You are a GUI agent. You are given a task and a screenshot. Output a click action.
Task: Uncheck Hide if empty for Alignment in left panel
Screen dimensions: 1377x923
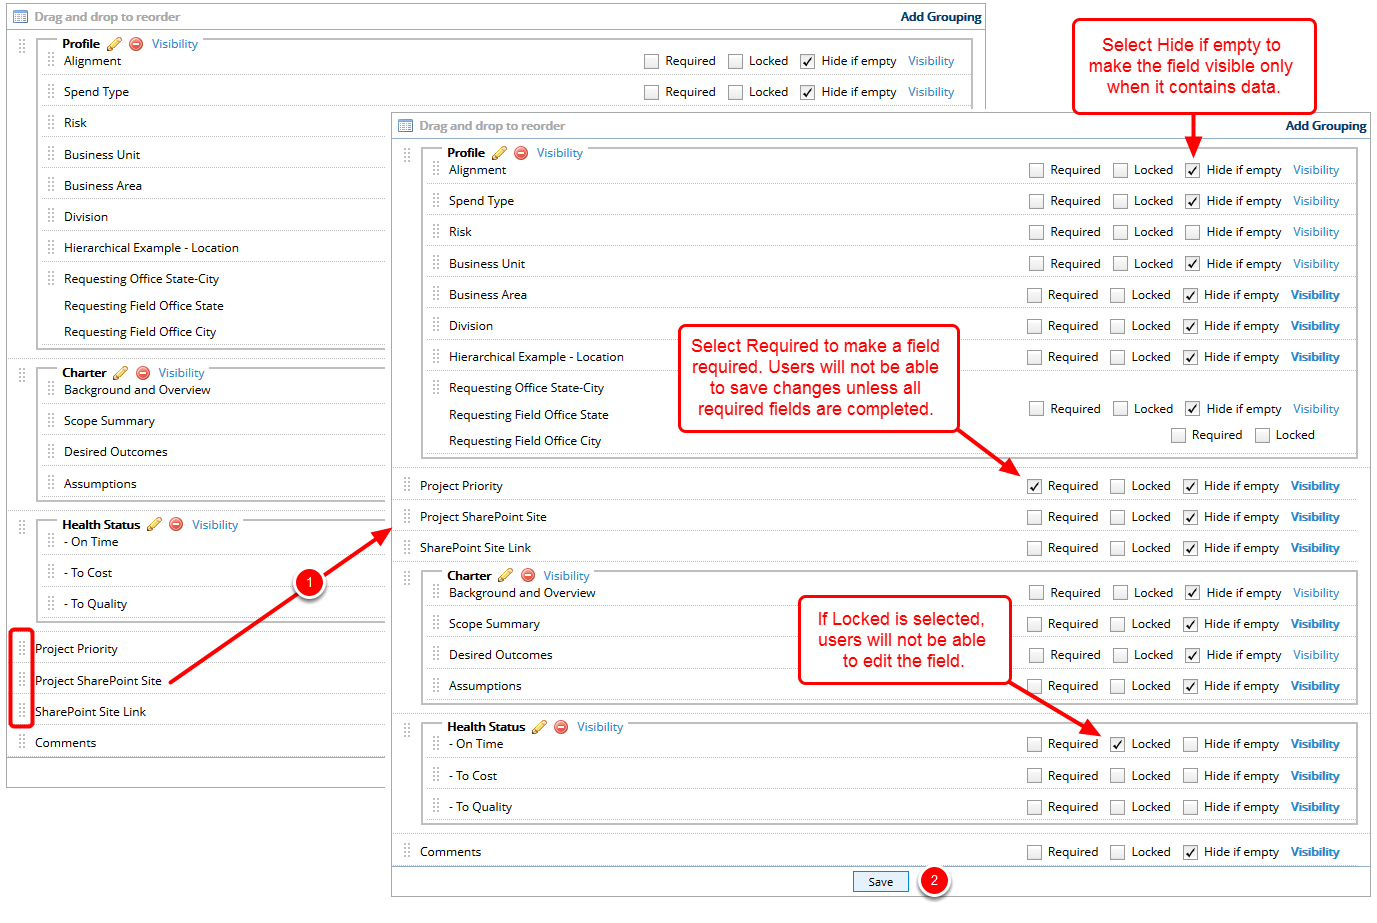pos(808,61)
